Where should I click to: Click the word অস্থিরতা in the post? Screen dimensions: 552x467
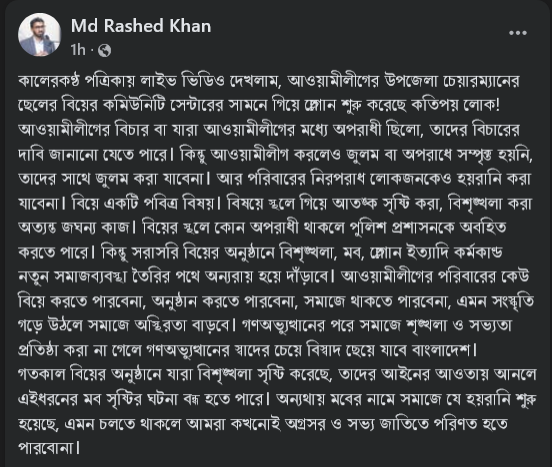click(162, 326)
